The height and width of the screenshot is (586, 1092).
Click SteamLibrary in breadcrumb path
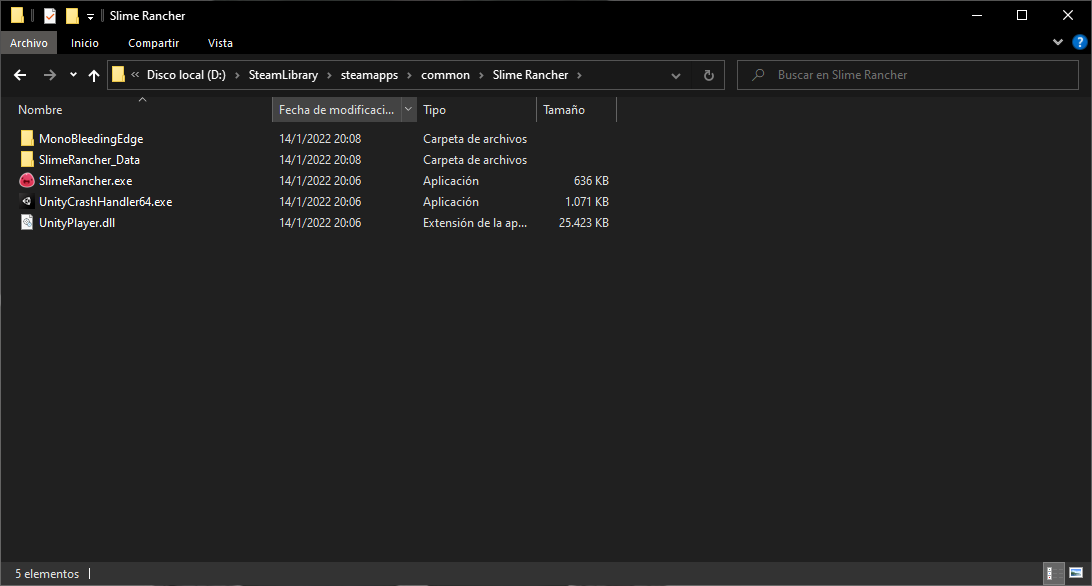pyautogui.click(x=283, y=75)
